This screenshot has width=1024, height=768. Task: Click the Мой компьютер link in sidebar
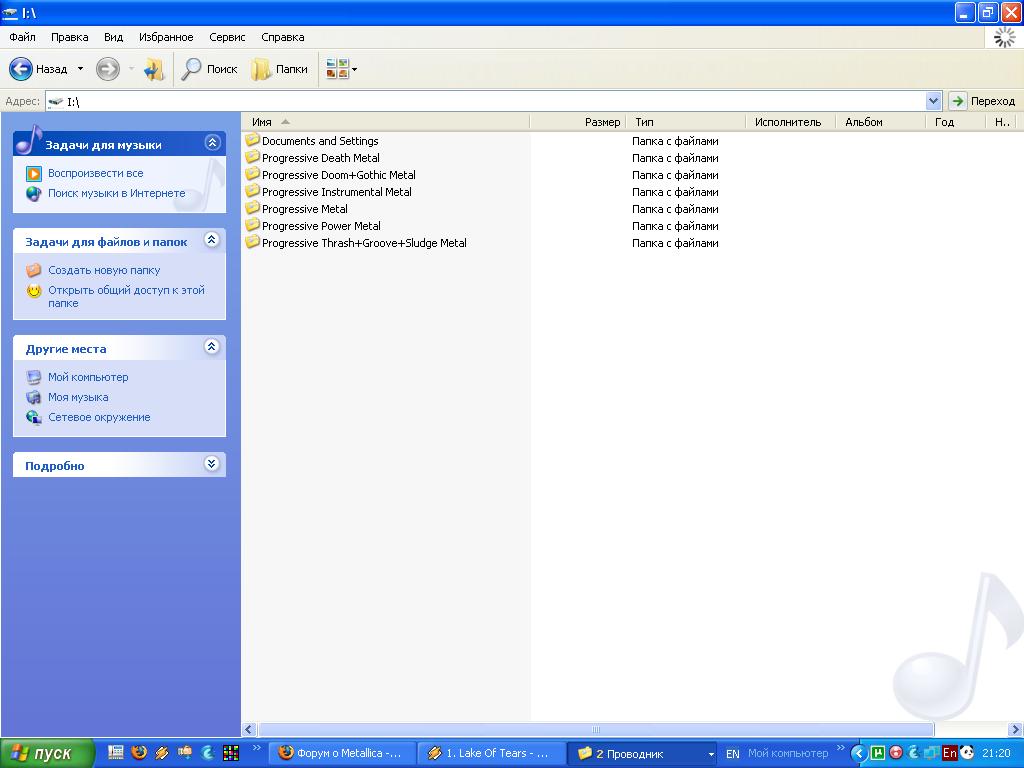[x=88, y=377]
